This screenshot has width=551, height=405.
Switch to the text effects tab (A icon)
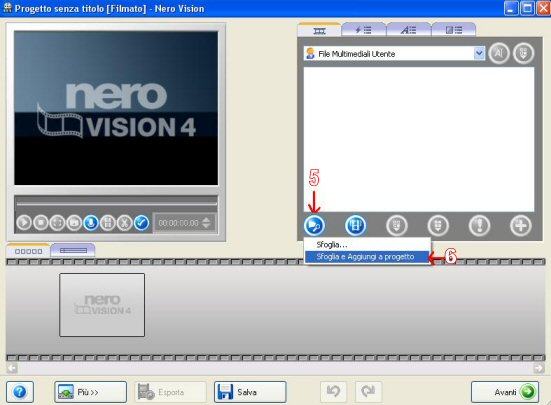point(408,30)
